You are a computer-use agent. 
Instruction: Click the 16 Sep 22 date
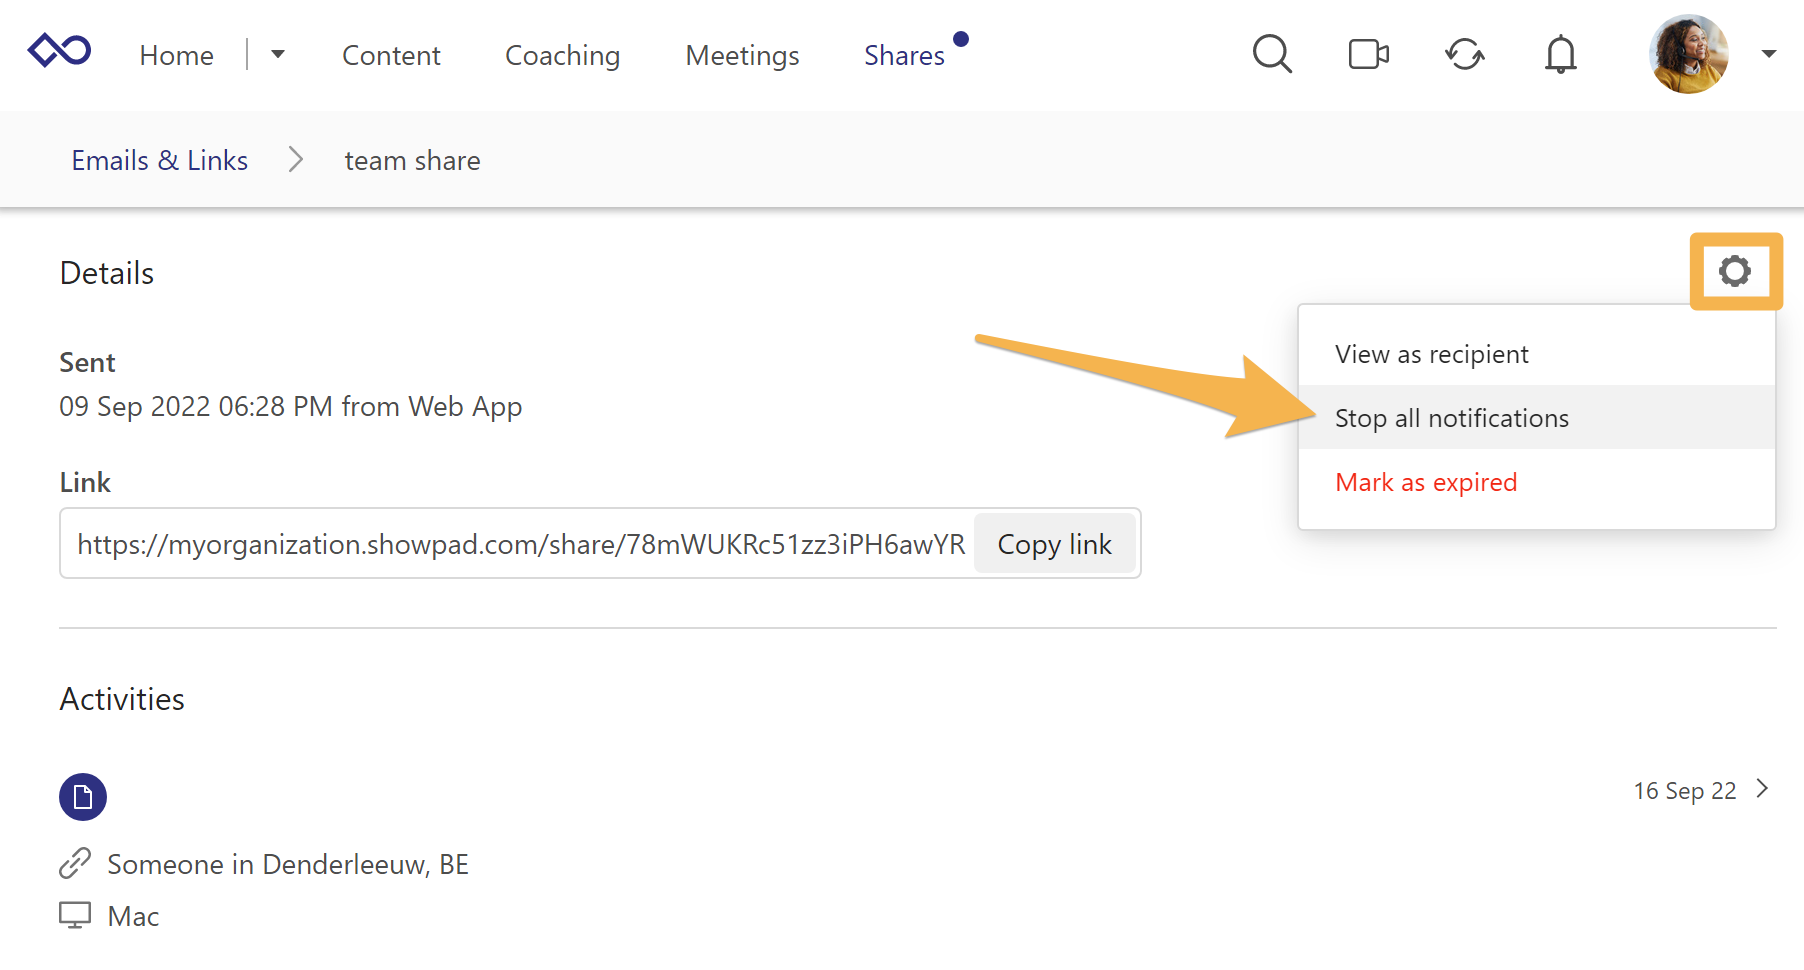pos(1685,791)
